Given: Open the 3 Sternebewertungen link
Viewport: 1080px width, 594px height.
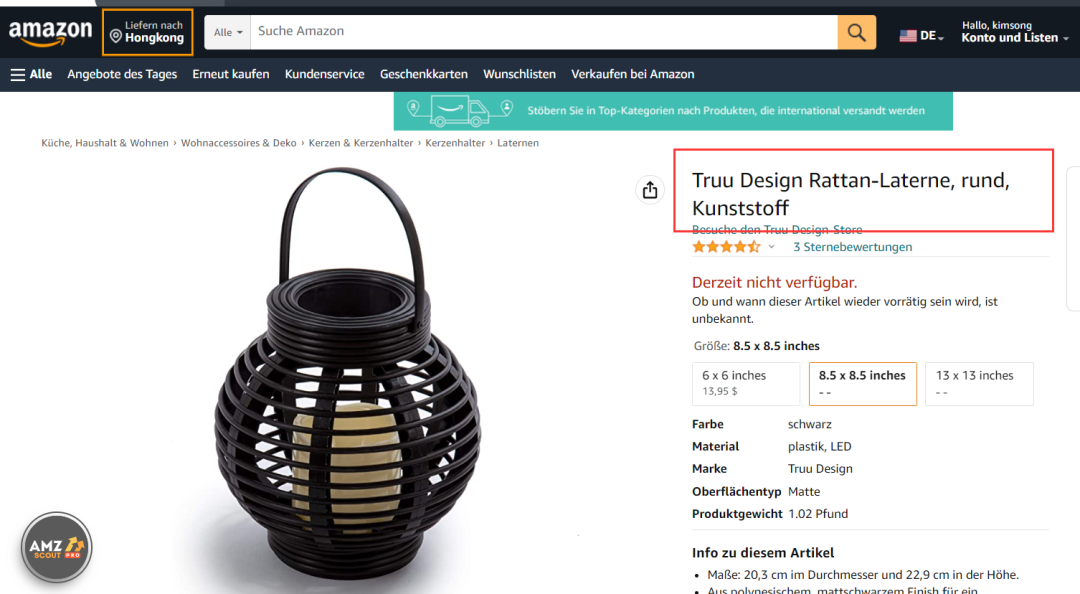Looking at the screenshot, I should (x=852, y=247).
